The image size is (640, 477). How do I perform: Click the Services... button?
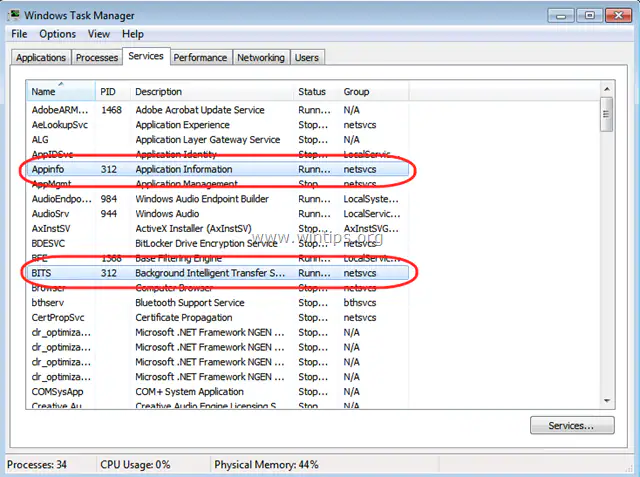(x=571, y=426)
